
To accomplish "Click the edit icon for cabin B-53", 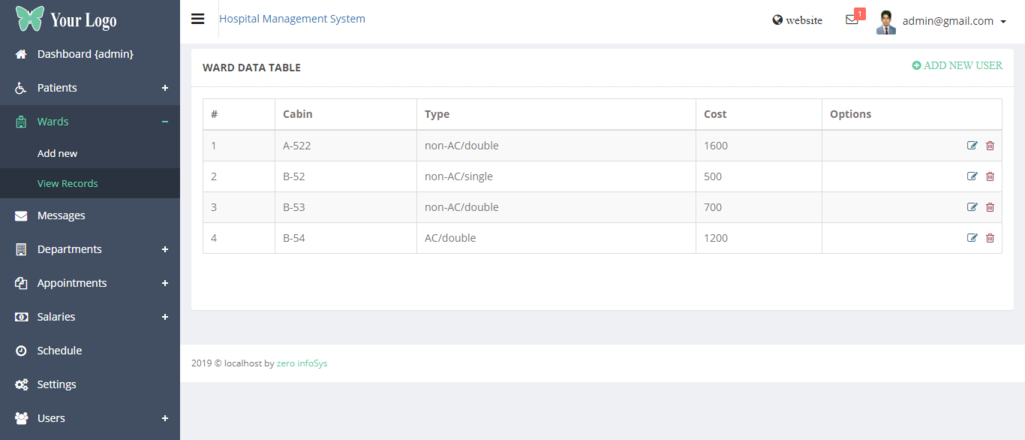I will pyautogui.click(x=971, y=208).
